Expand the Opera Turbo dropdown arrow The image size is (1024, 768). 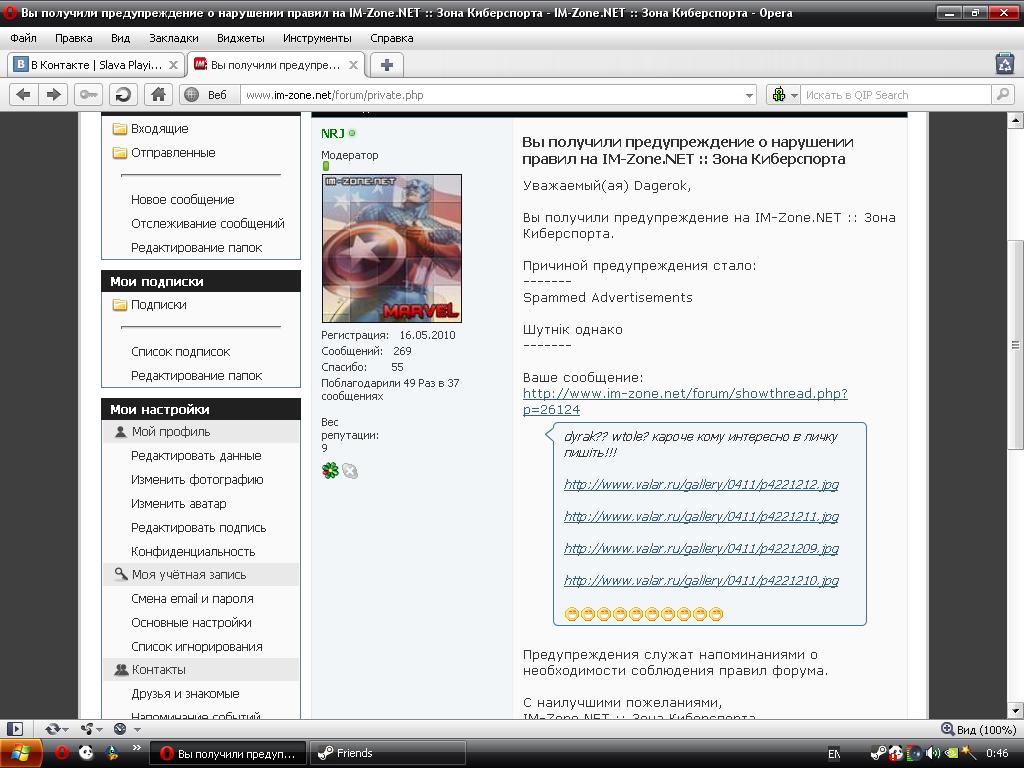tap(137, 729)
